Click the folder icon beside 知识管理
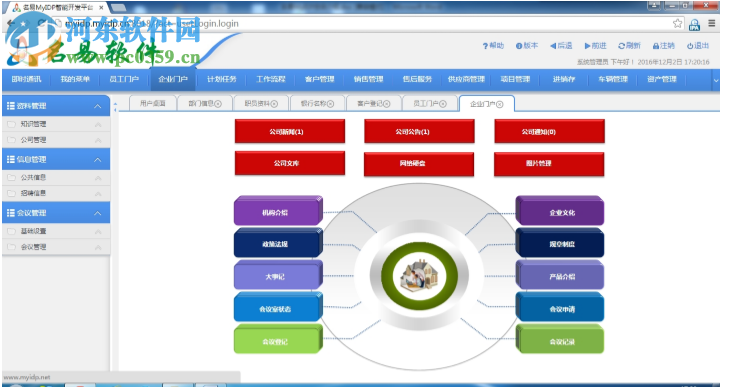 (x=12, y=124)
